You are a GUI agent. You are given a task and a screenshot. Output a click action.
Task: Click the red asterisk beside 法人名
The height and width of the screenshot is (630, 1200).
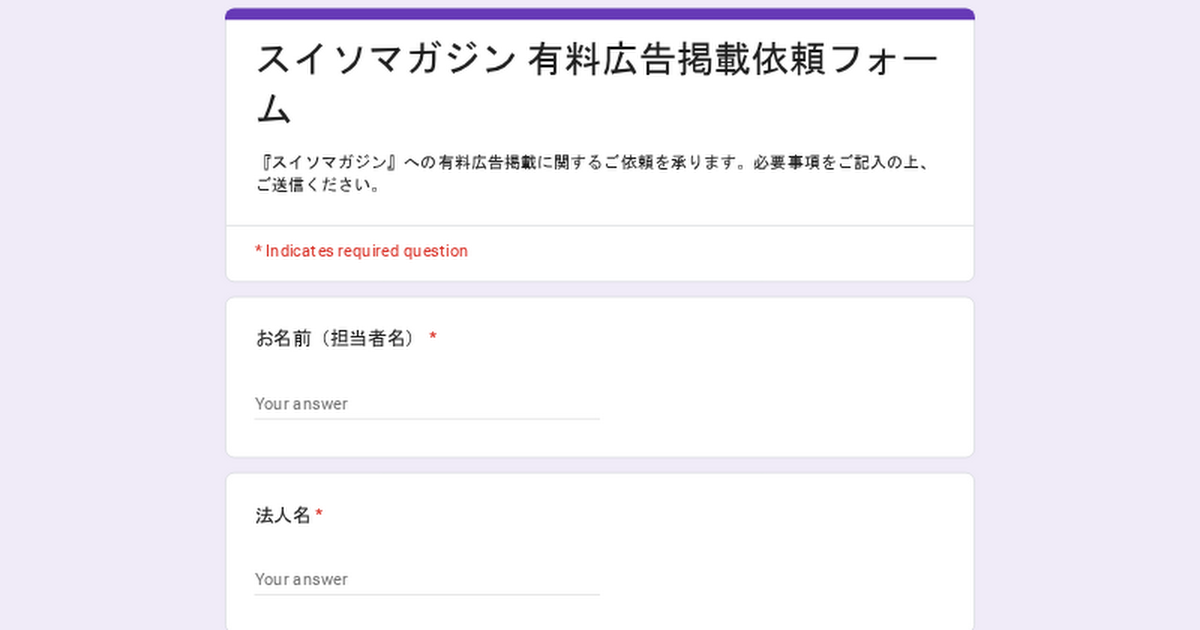[319, 516]
